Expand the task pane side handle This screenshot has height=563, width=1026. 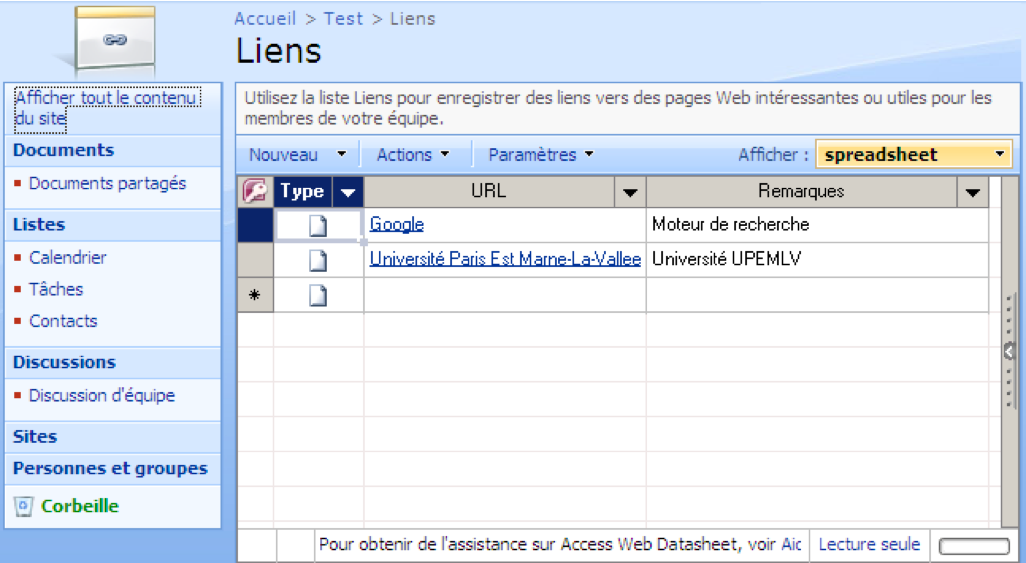click(1009, 351)
